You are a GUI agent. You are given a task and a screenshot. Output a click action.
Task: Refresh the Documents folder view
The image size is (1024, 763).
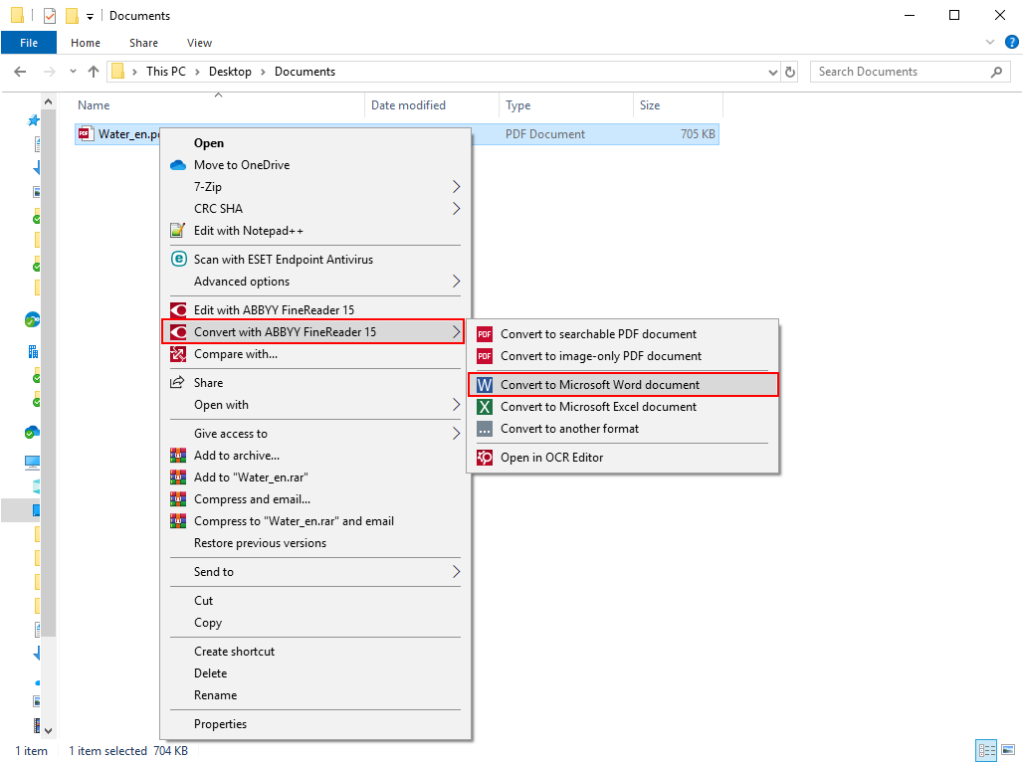(x=790, y=72)
